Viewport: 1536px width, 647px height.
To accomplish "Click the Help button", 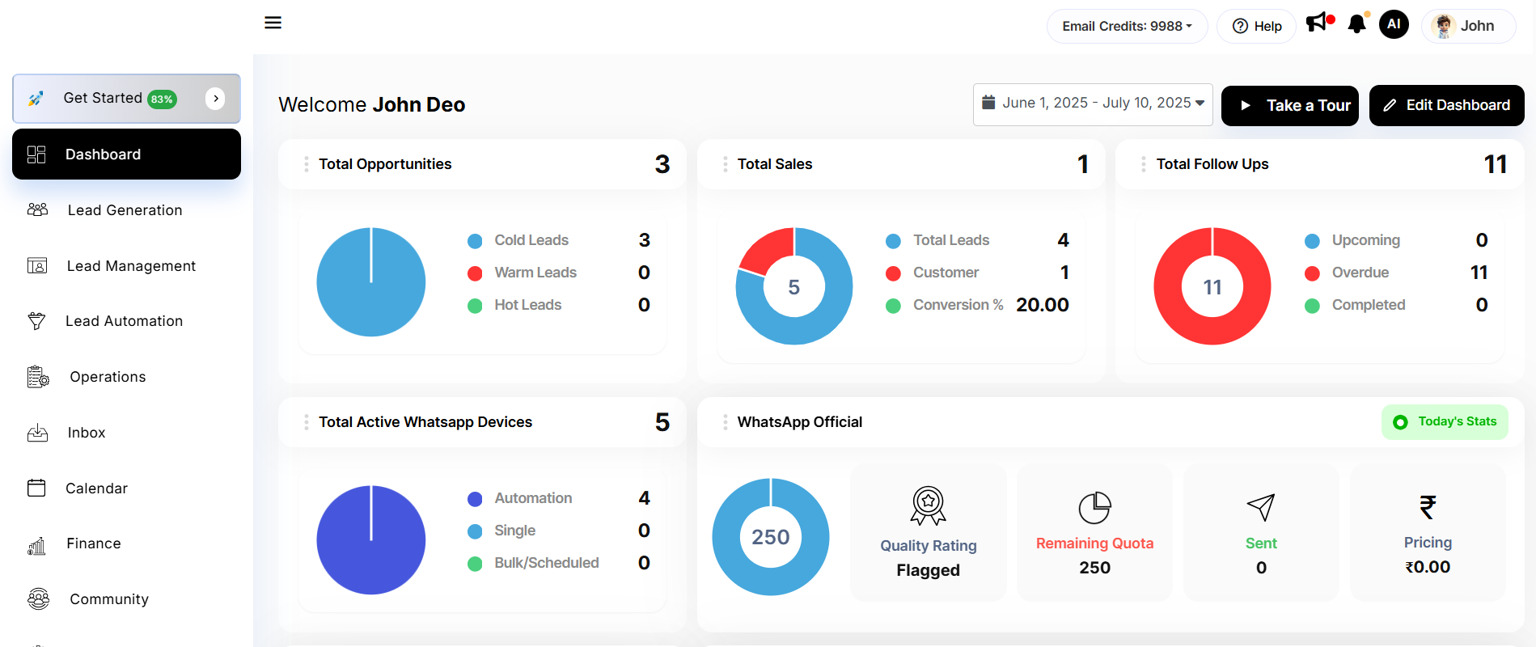I will tap(1256, 26).
